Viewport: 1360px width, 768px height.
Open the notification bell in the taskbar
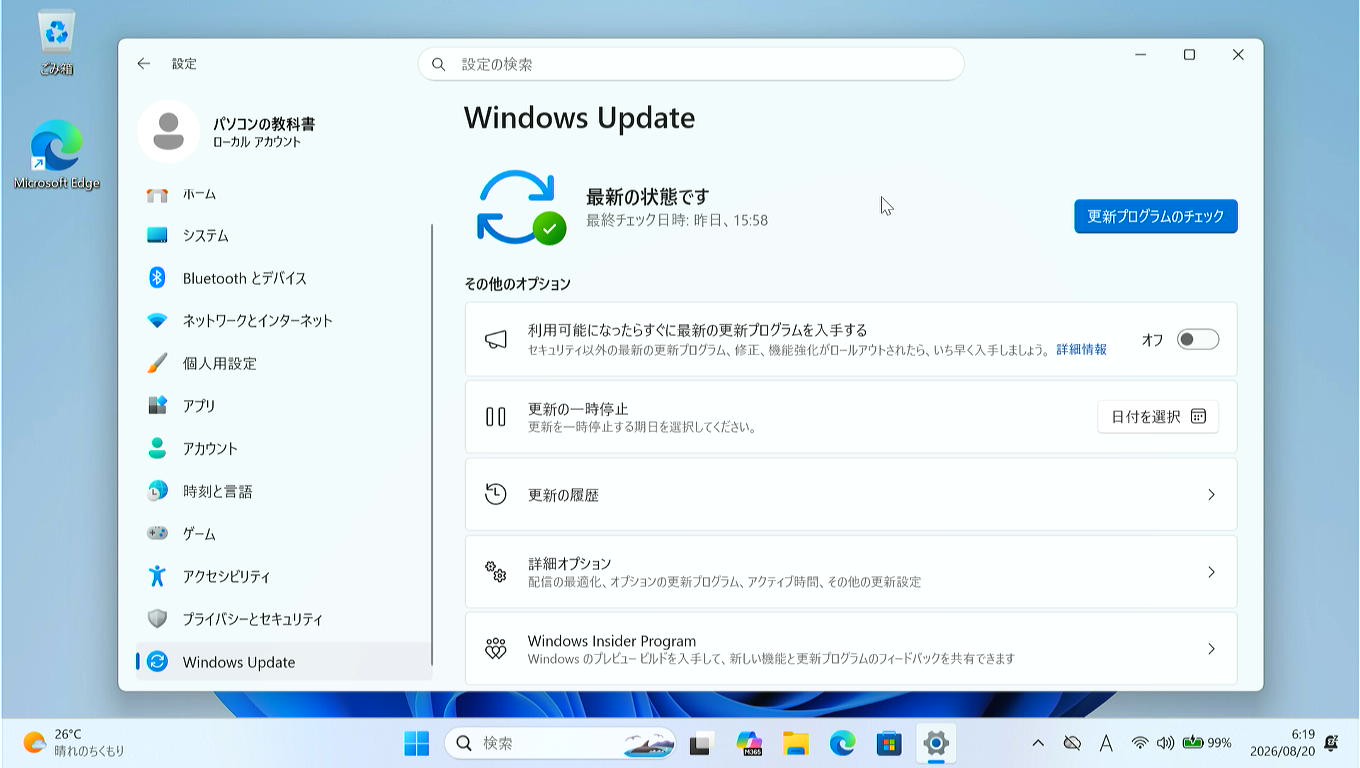1331,743
